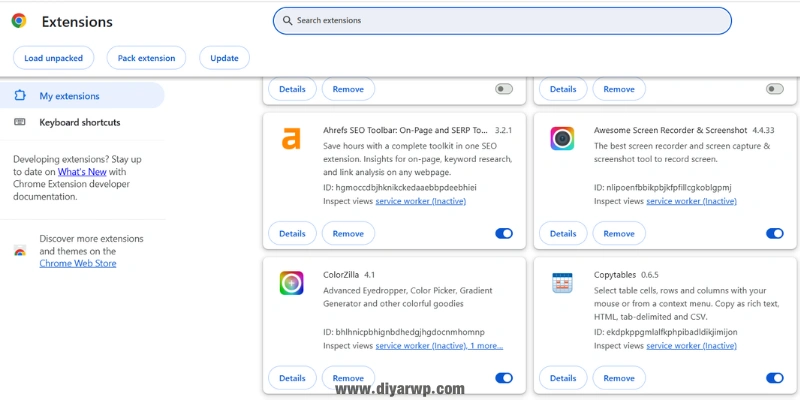Screen dimensions: 800x400
Task: Click the Keyboard shortcuts keyboard icon
Action: (20, 122)
